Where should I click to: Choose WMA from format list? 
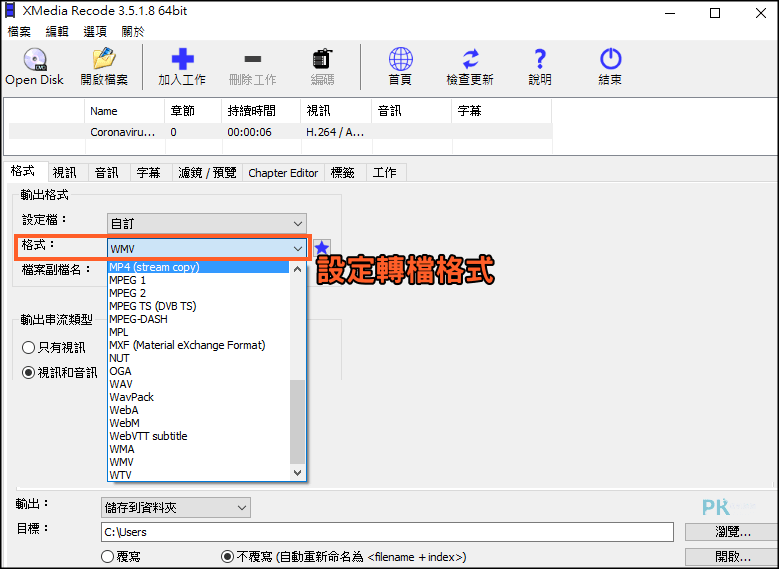(x=198, y=449)
